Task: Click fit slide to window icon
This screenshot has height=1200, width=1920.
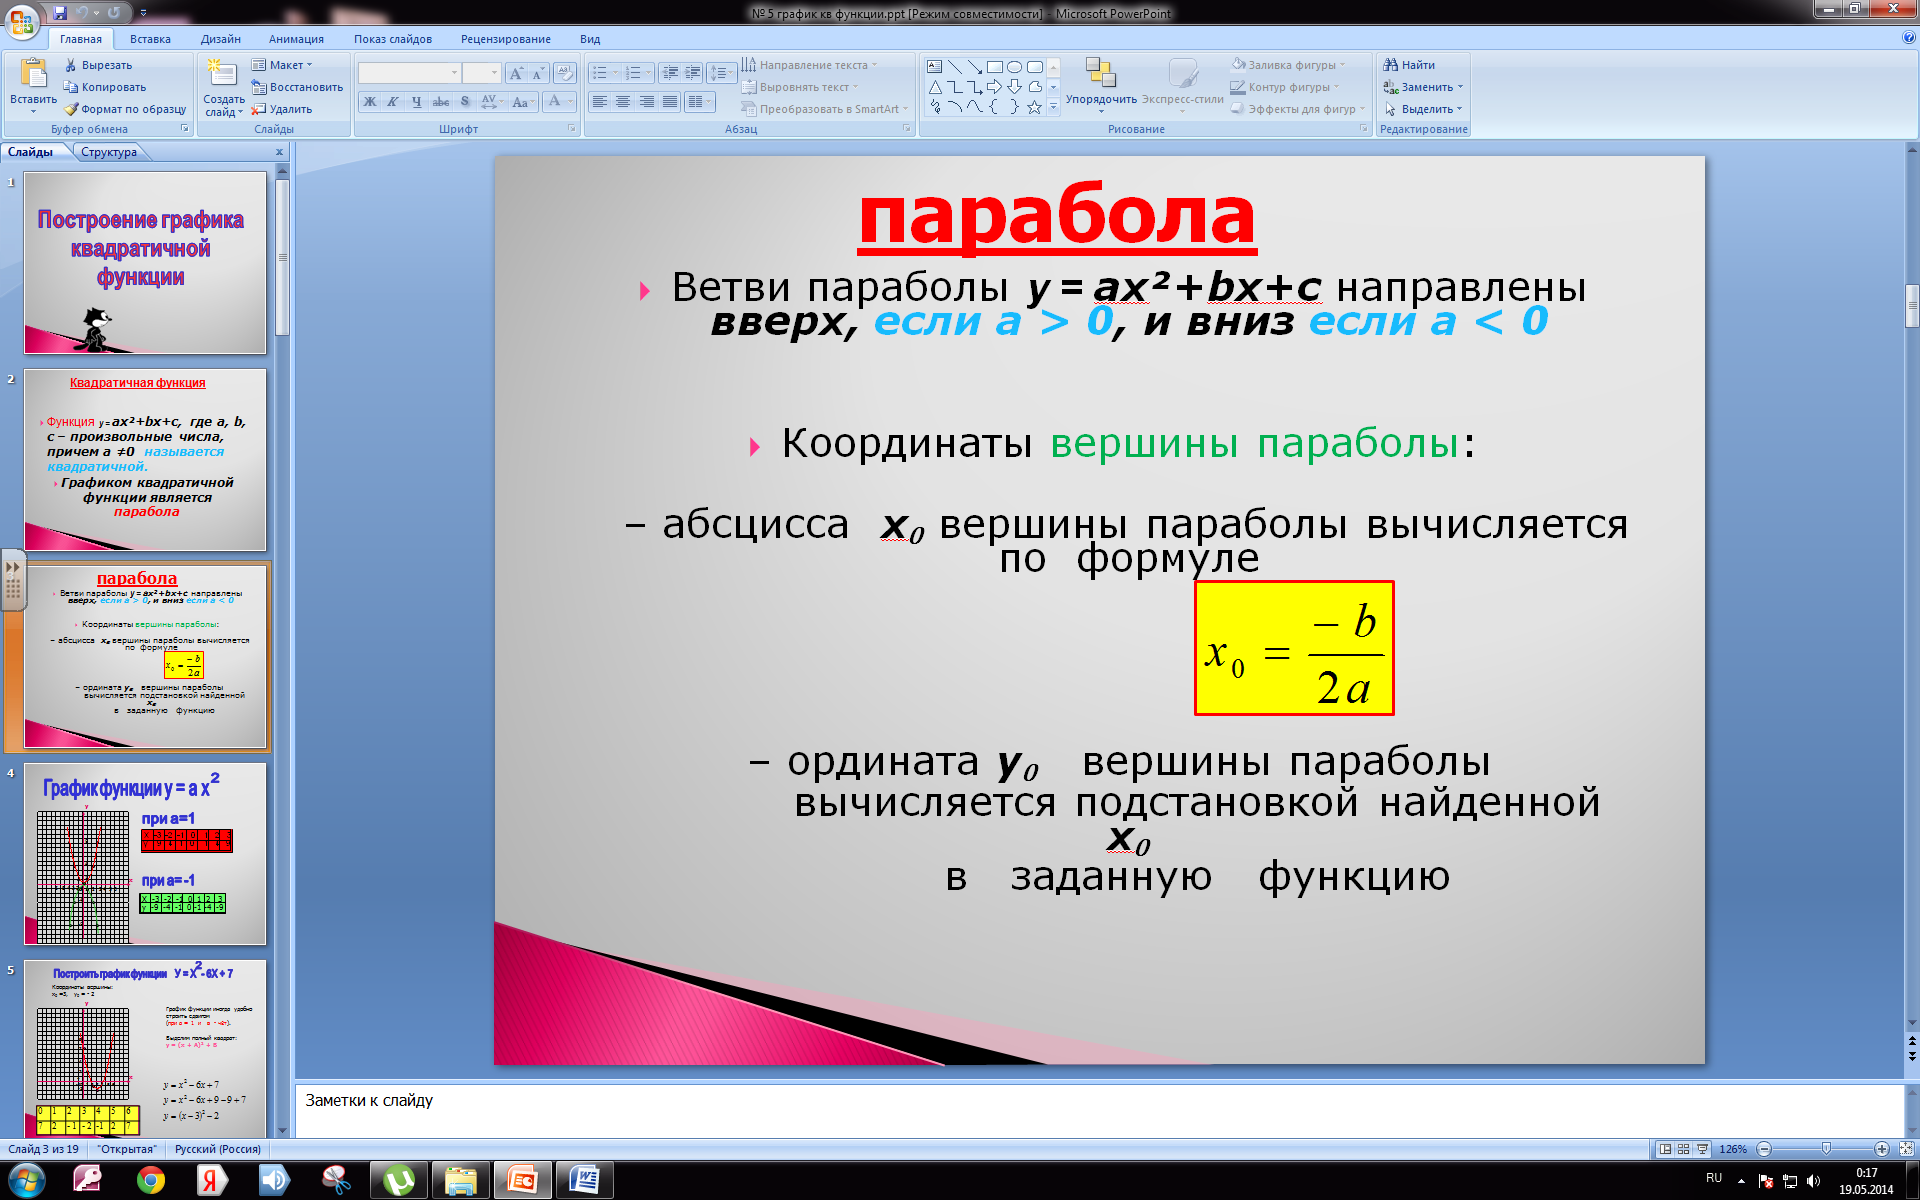Action: coord(1906,1149)
